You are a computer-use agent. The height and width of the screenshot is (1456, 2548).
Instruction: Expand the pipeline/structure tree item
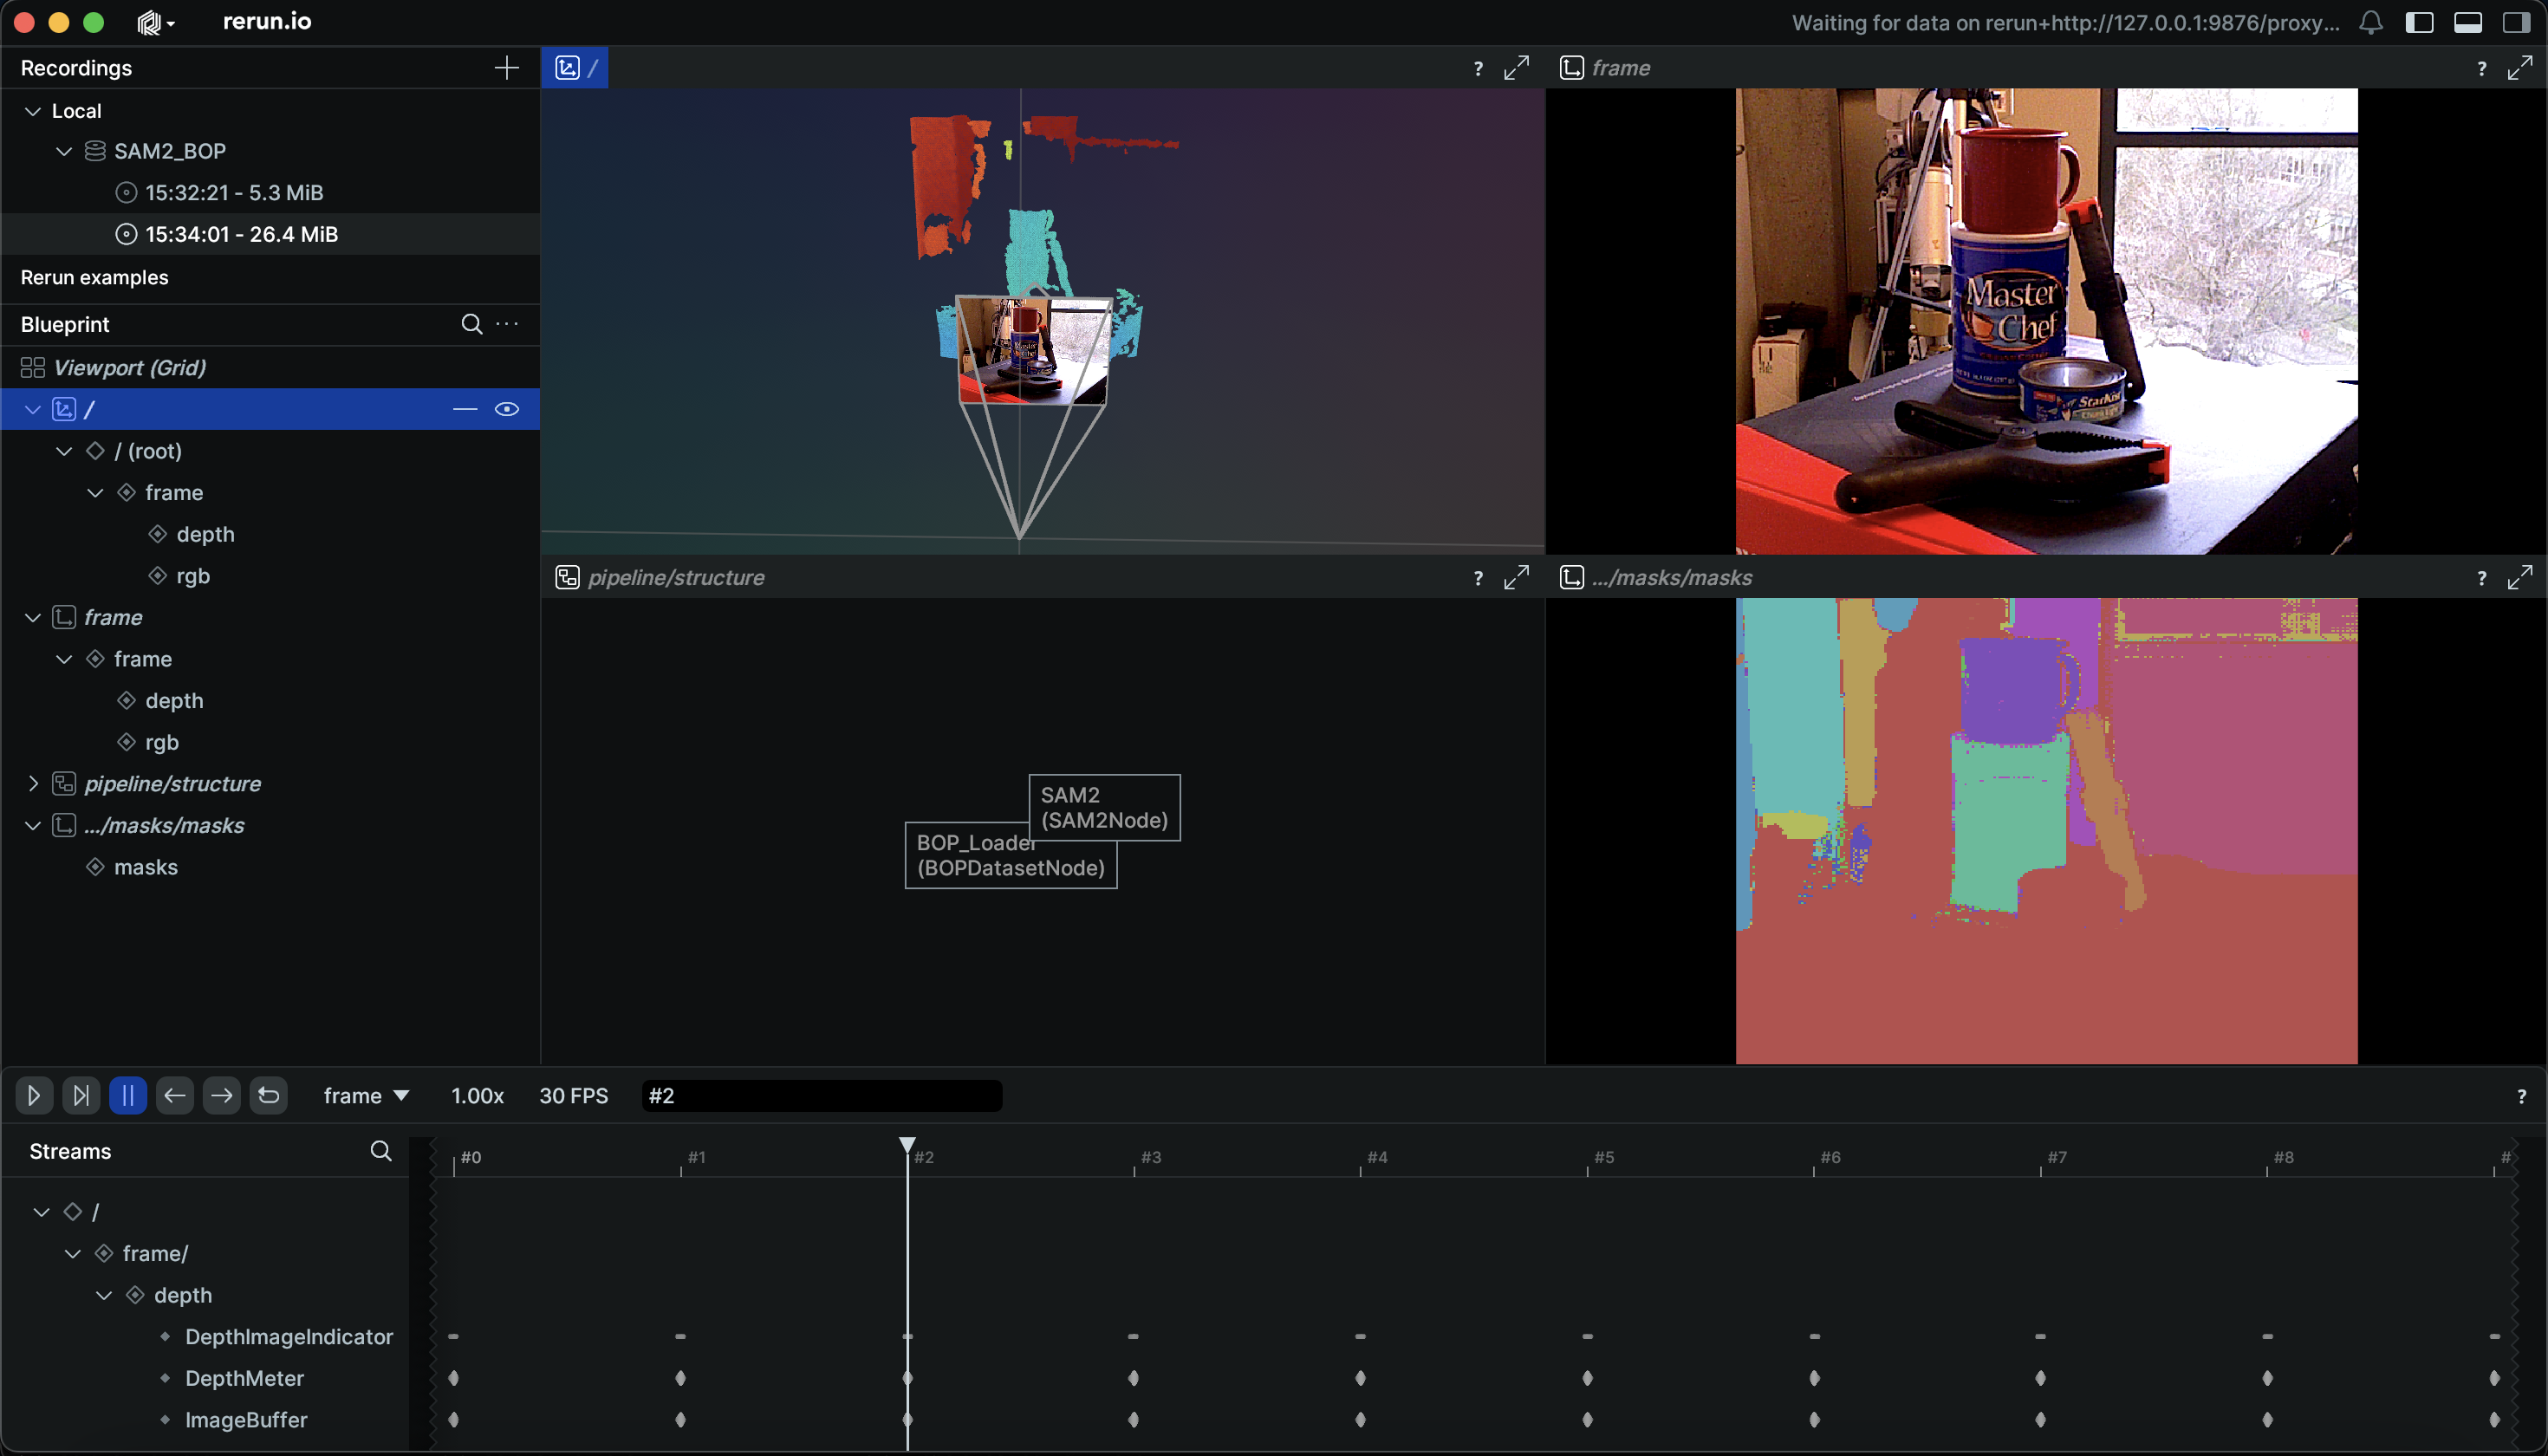[33, 784]
